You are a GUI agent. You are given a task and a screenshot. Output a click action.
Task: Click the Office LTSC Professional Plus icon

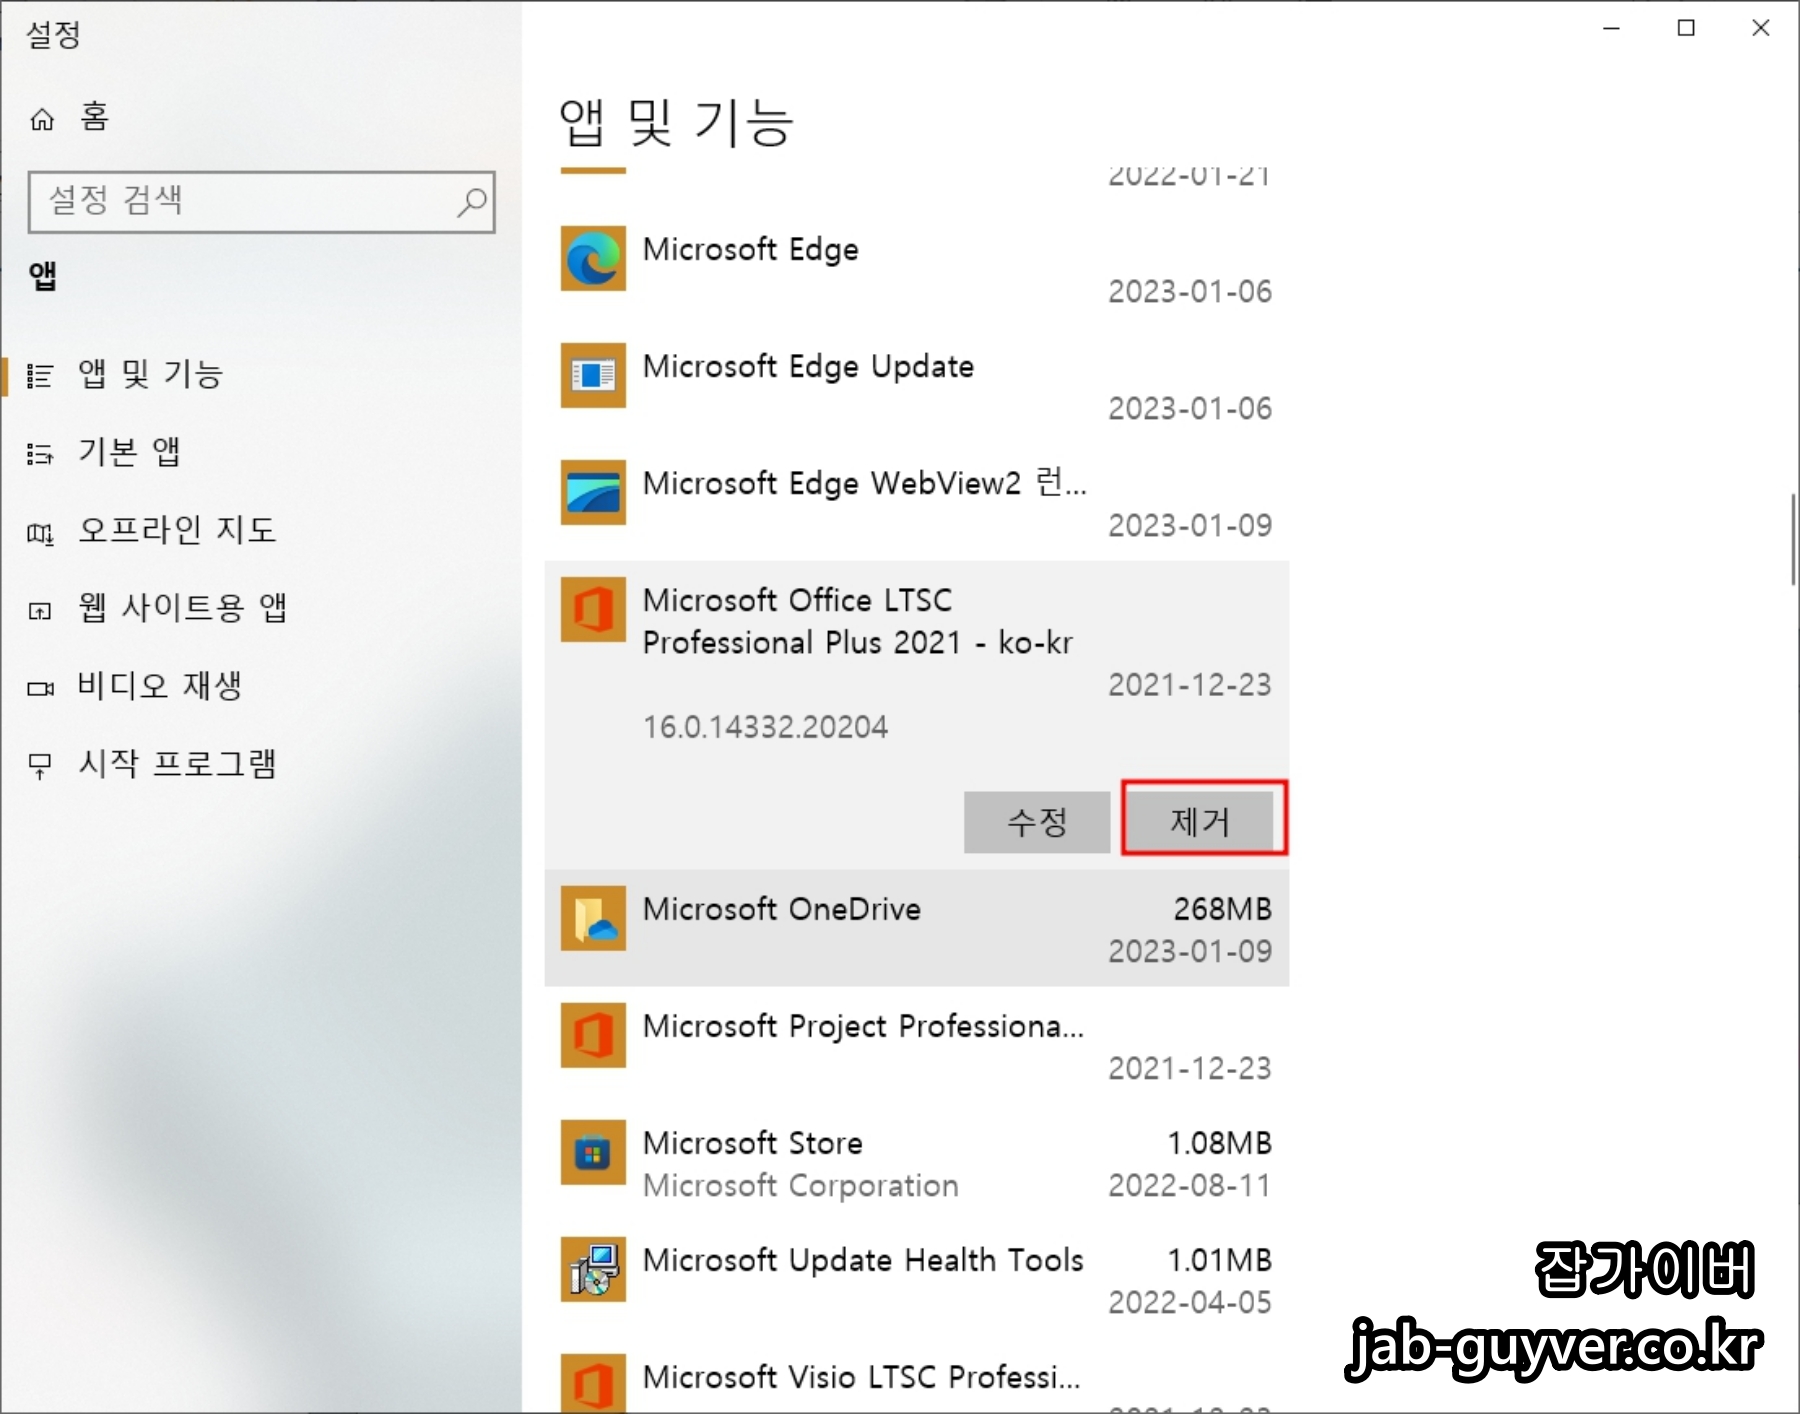tap(593, 609)
